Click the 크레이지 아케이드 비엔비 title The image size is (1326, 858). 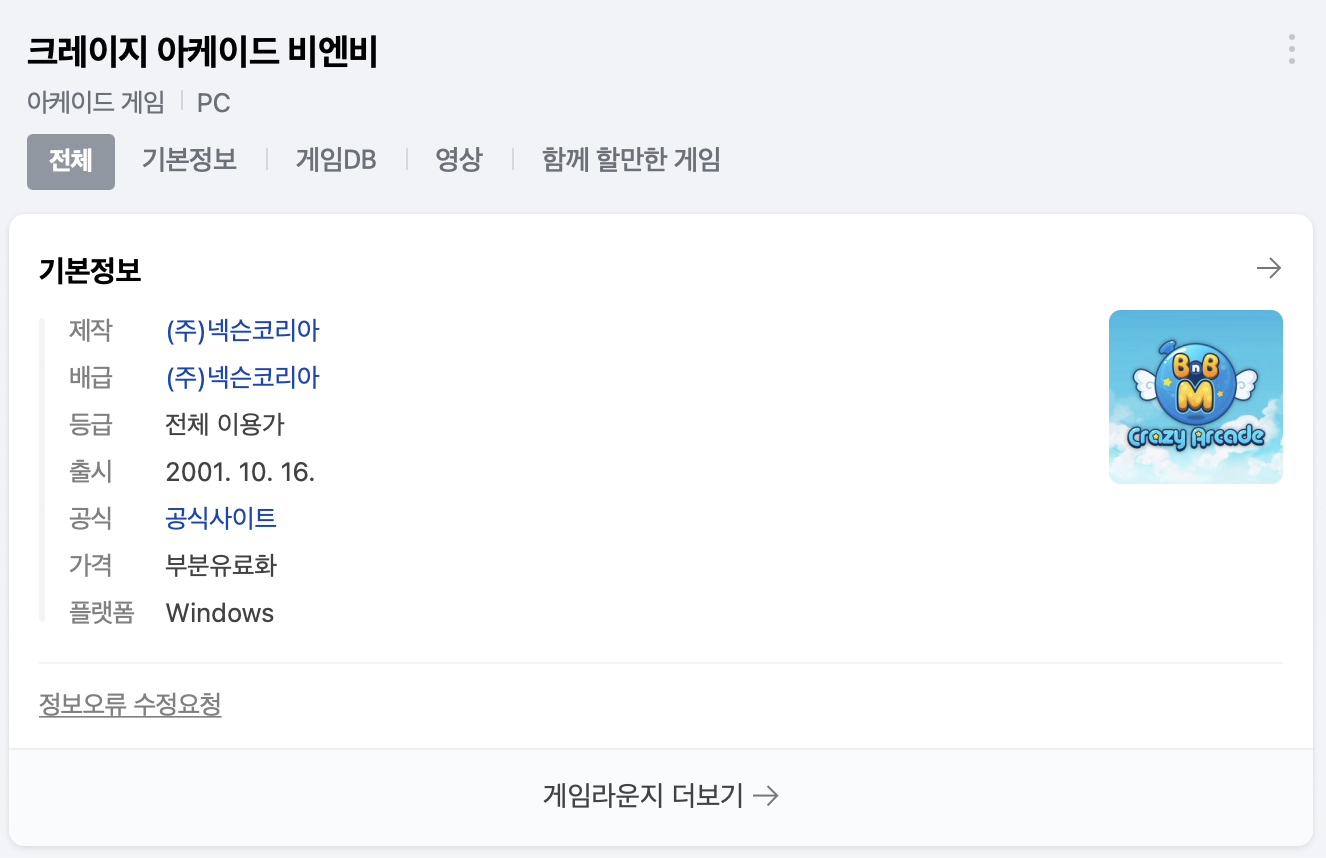pos(202,52)
